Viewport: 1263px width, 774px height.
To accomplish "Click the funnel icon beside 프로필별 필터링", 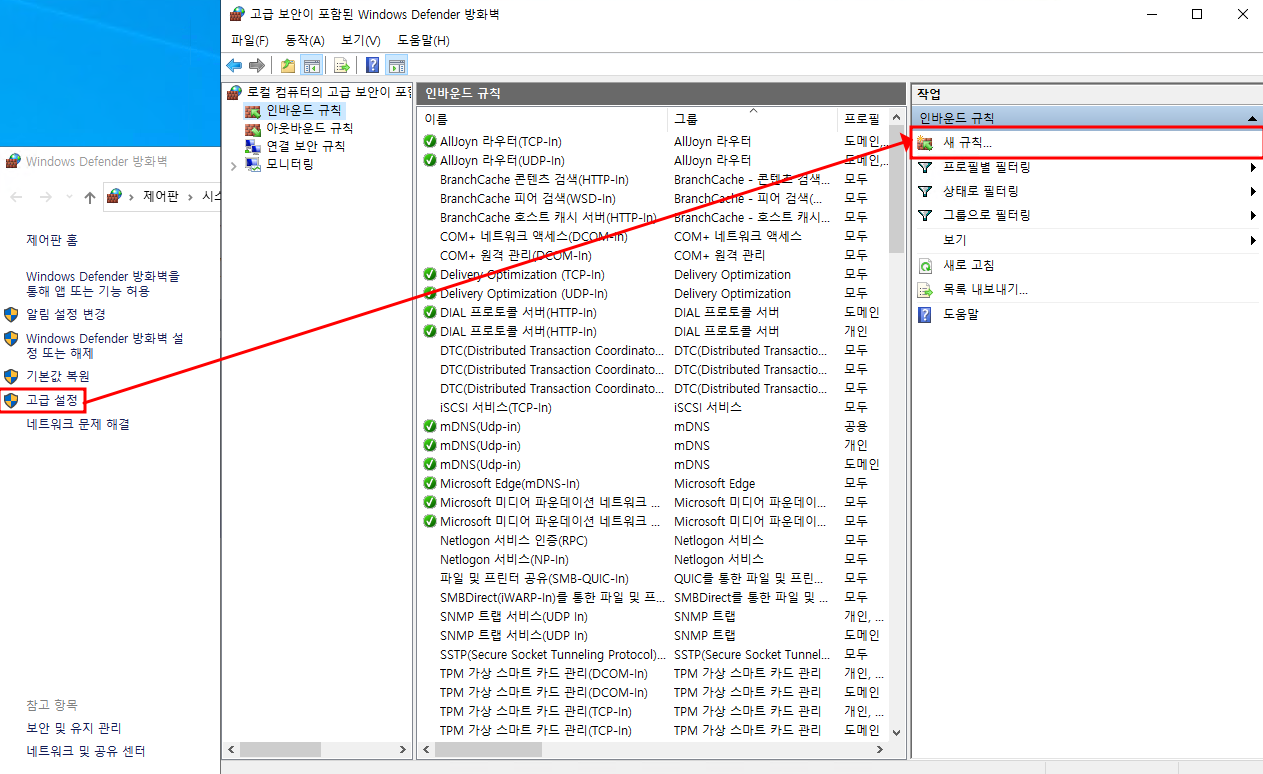I will pos(925,167).
